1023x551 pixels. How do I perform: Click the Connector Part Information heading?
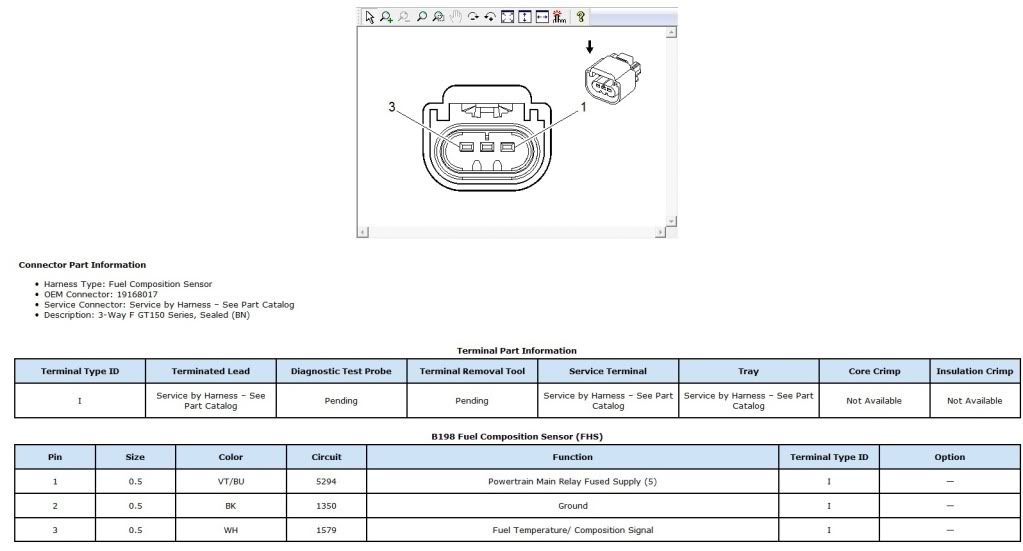[x=82, y=265]
